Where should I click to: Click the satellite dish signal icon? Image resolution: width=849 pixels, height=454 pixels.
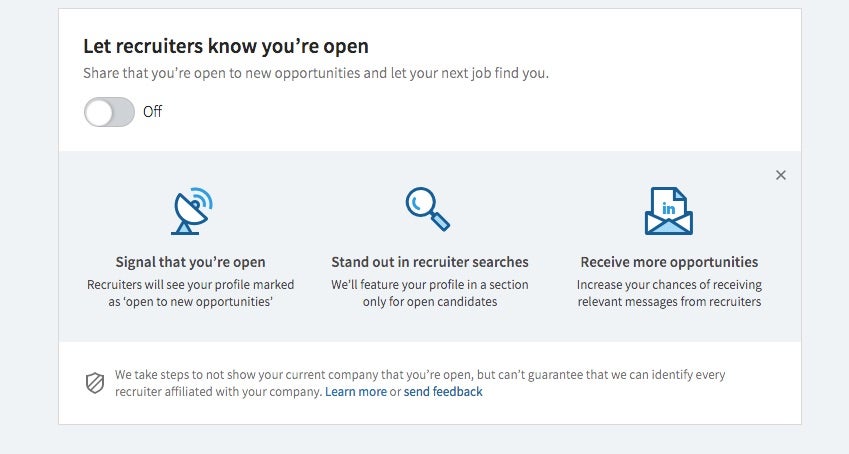(x=192, y=211)
